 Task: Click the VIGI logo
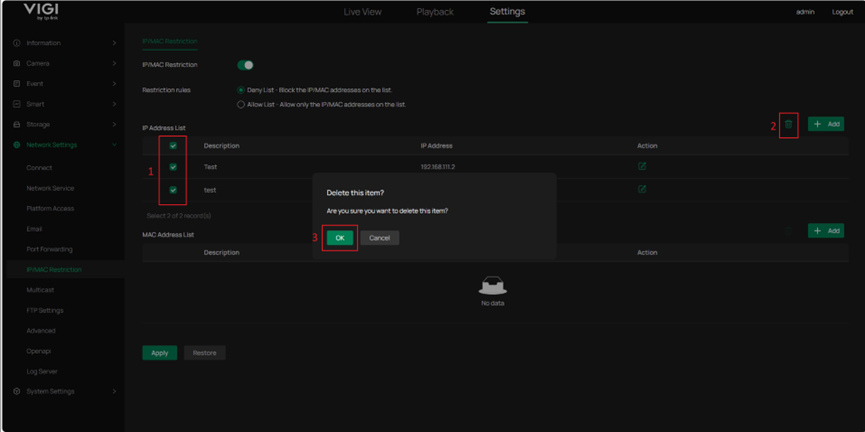(41, 11)
